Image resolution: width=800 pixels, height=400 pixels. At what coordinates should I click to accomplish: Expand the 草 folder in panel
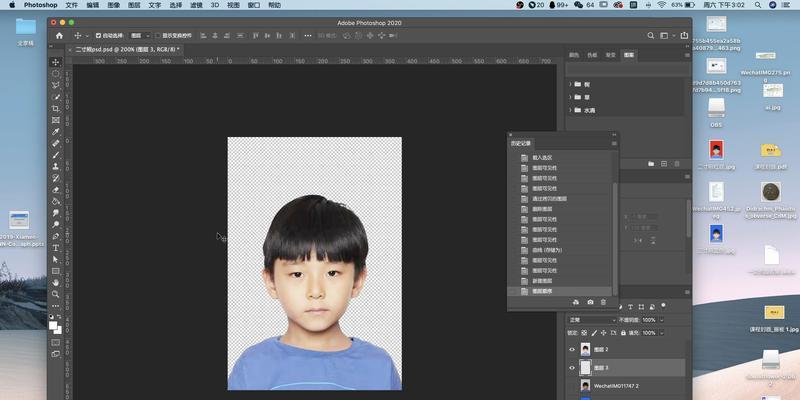point(570,97)
